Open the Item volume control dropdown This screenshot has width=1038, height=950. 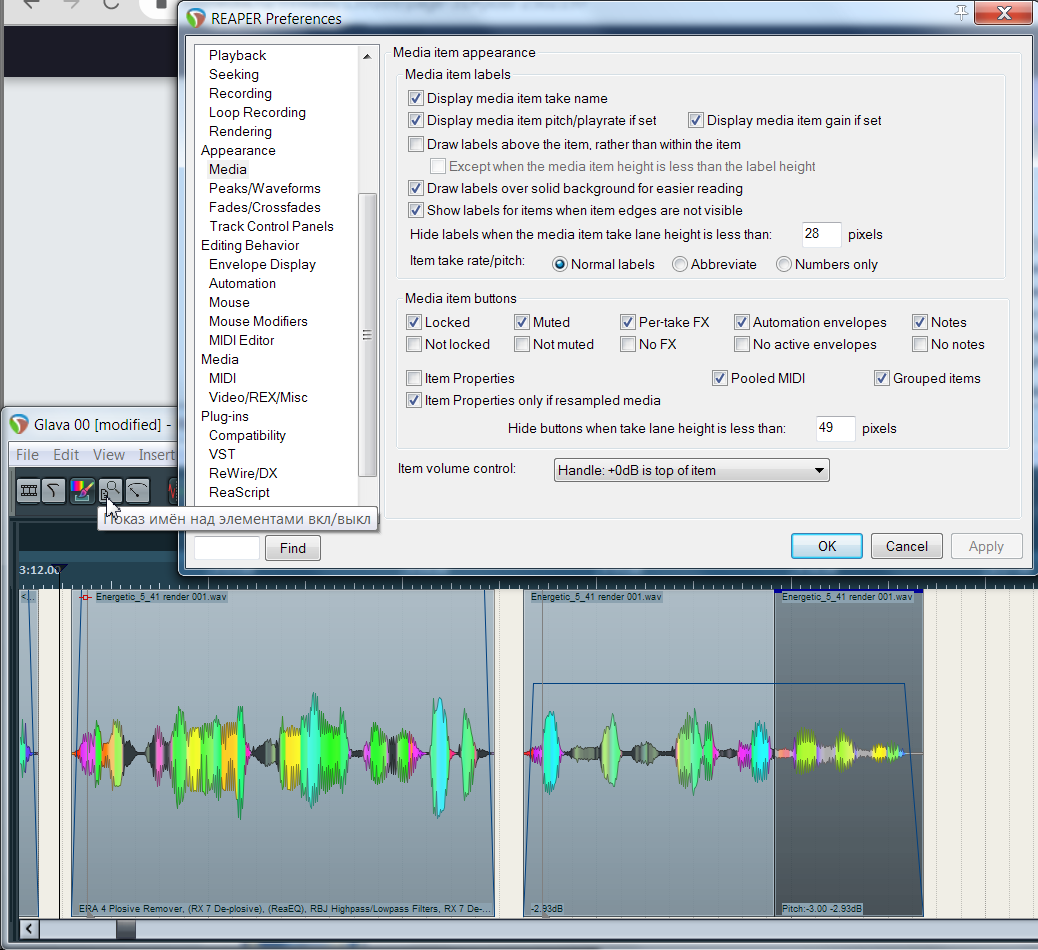click(691, 471)
